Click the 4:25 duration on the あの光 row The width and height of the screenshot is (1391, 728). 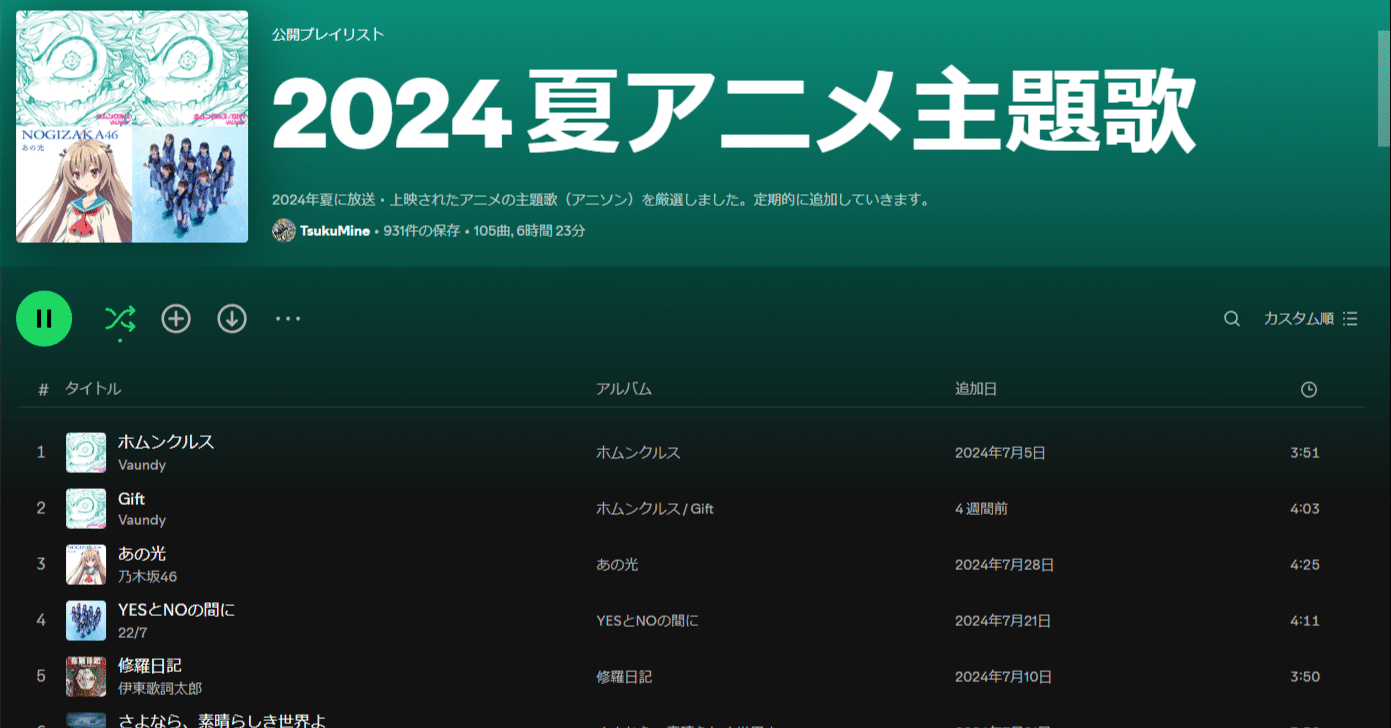tap(1305, 565)
